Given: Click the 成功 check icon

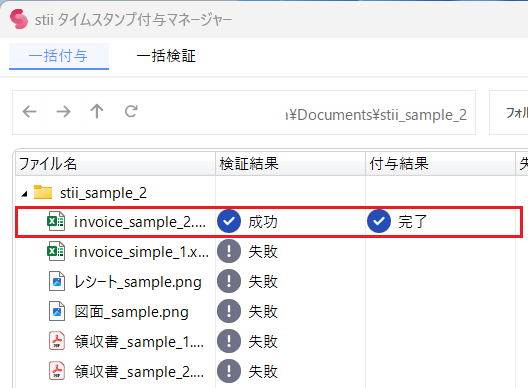Looking at the screenshot, I should click(x=229, y=221).
